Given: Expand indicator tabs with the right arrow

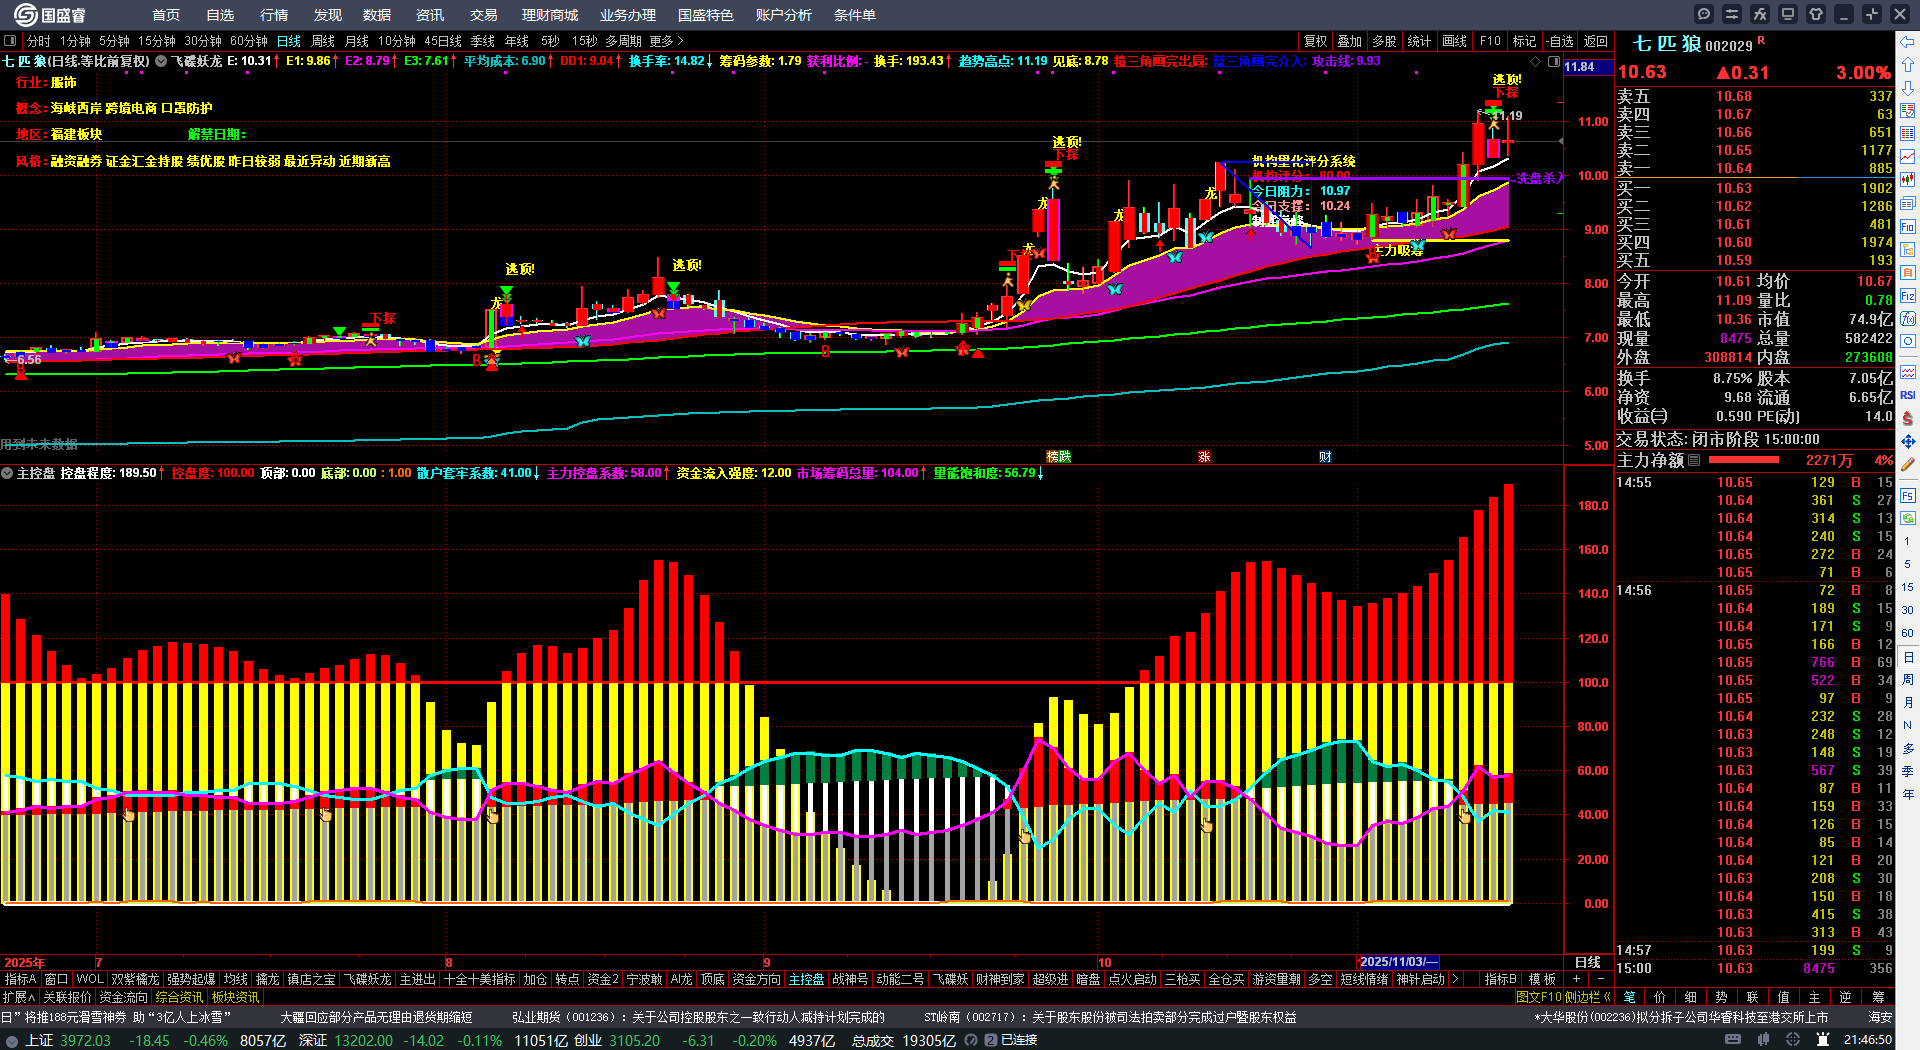Looking at the screenshot, I should click(x=1455, y=979).
